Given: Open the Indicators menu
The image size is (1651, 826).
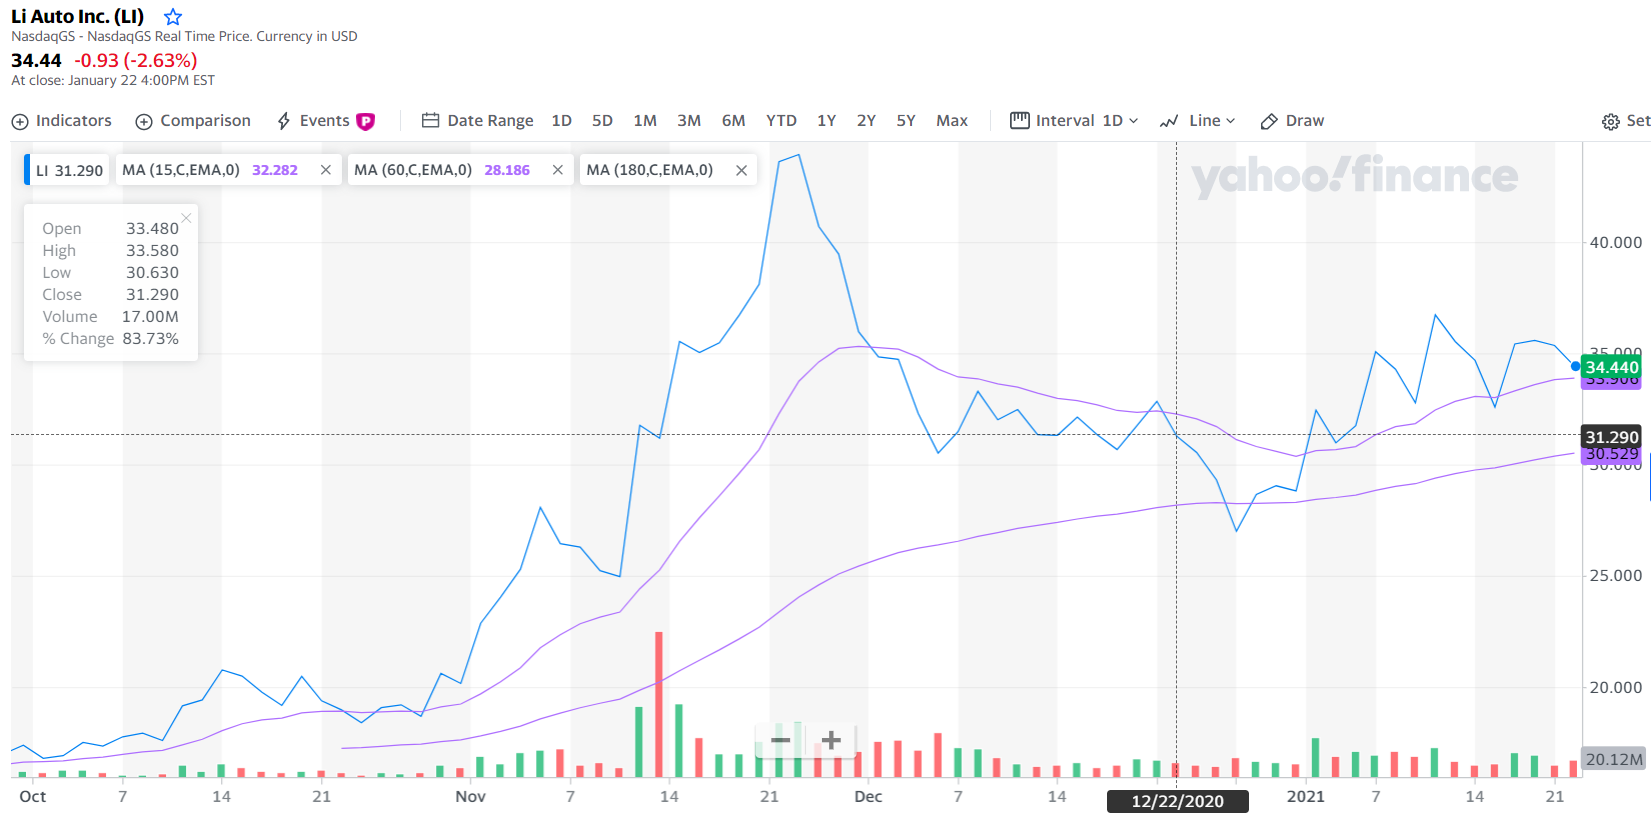Looking at the screenshot, I should click(x=62, y=121).
